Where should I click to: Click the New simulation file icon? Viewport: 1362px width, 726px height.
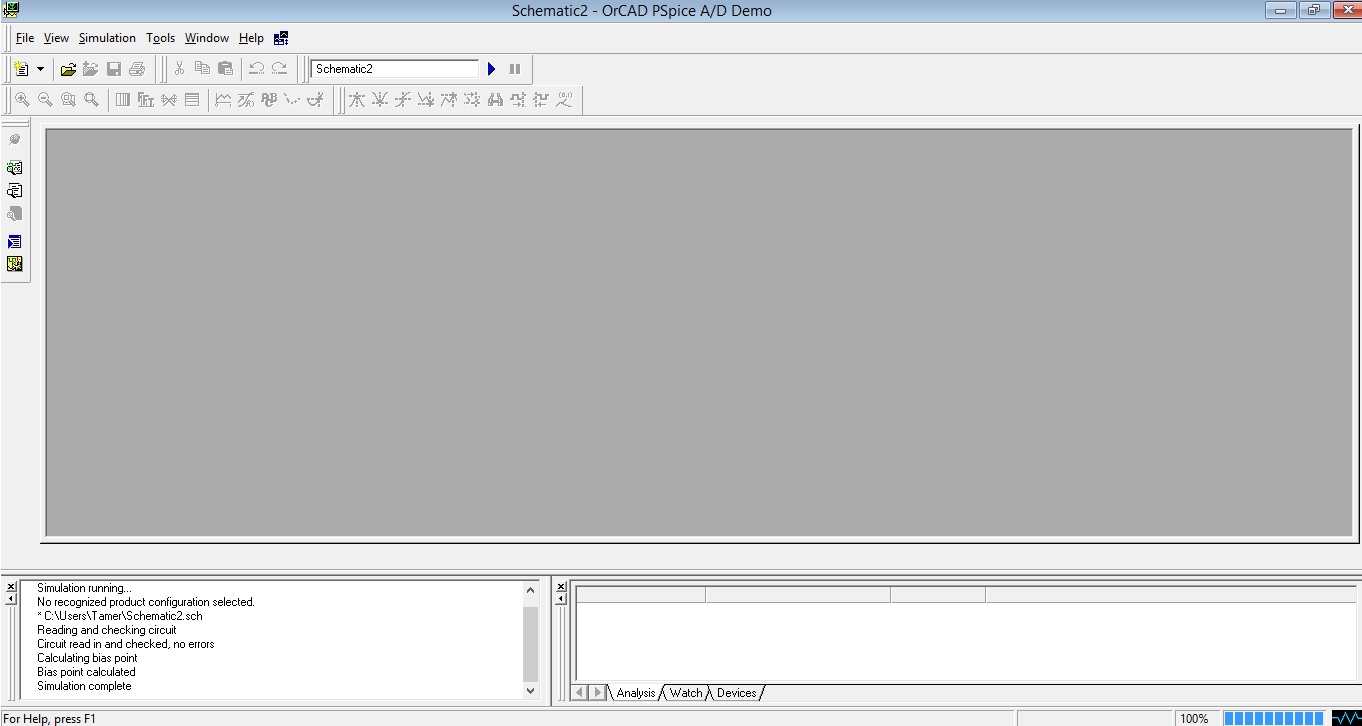pos(21,69)
